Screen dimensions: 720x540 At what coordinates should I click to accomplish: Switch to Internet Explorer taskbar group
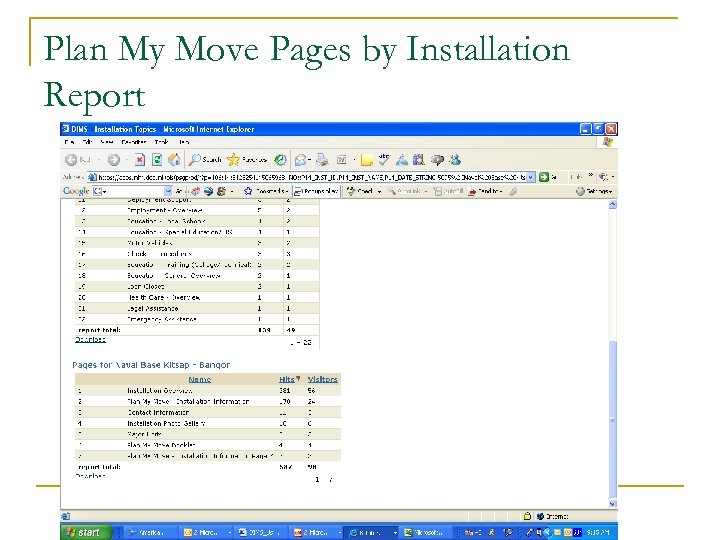370,532
